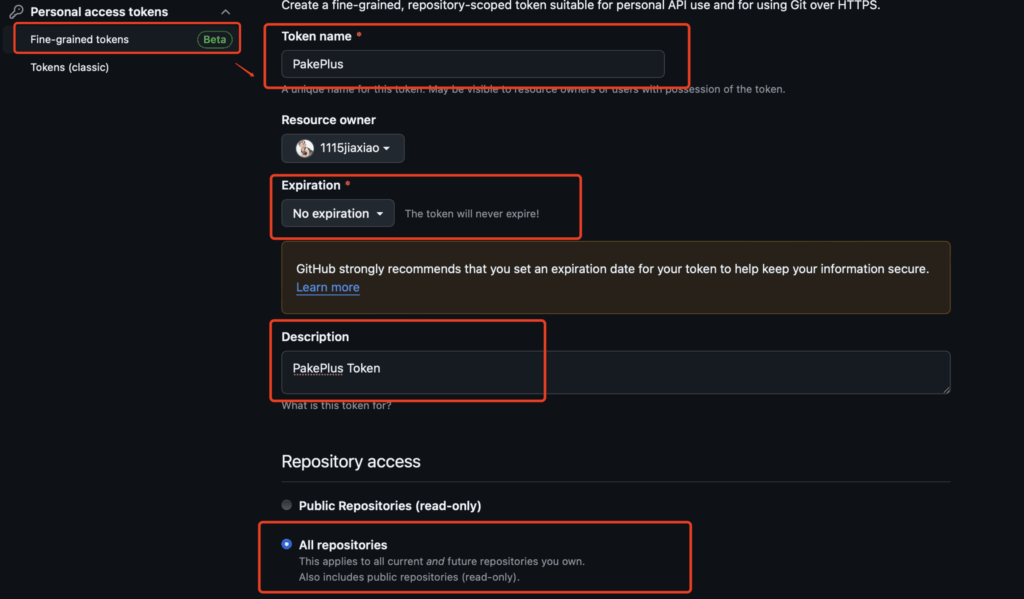Screen dimensions: 1024x599
Task: Click the Description field label
Action: (x=315, y=337)
